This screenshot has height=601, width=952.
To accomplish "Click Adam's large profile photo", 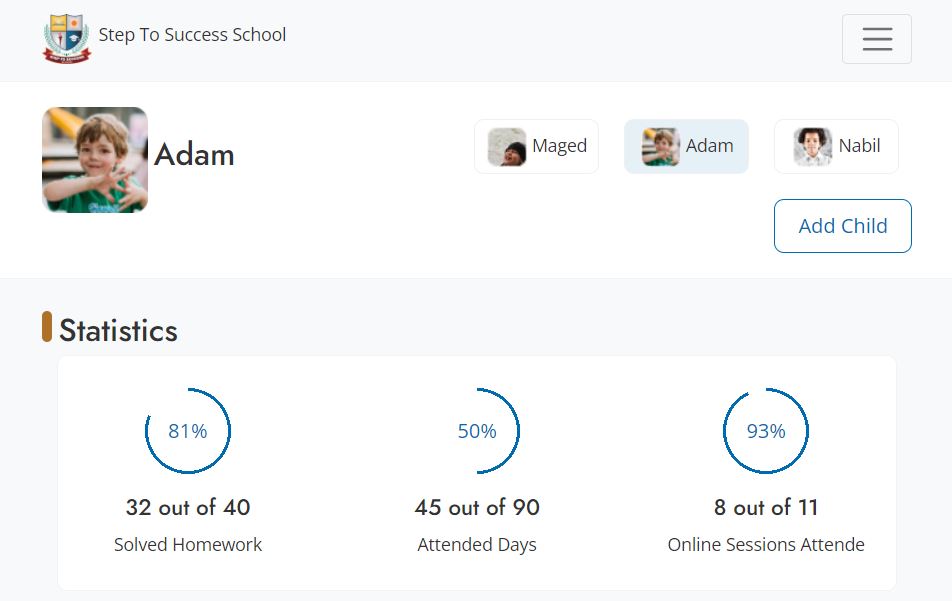I will click(95, 160).
